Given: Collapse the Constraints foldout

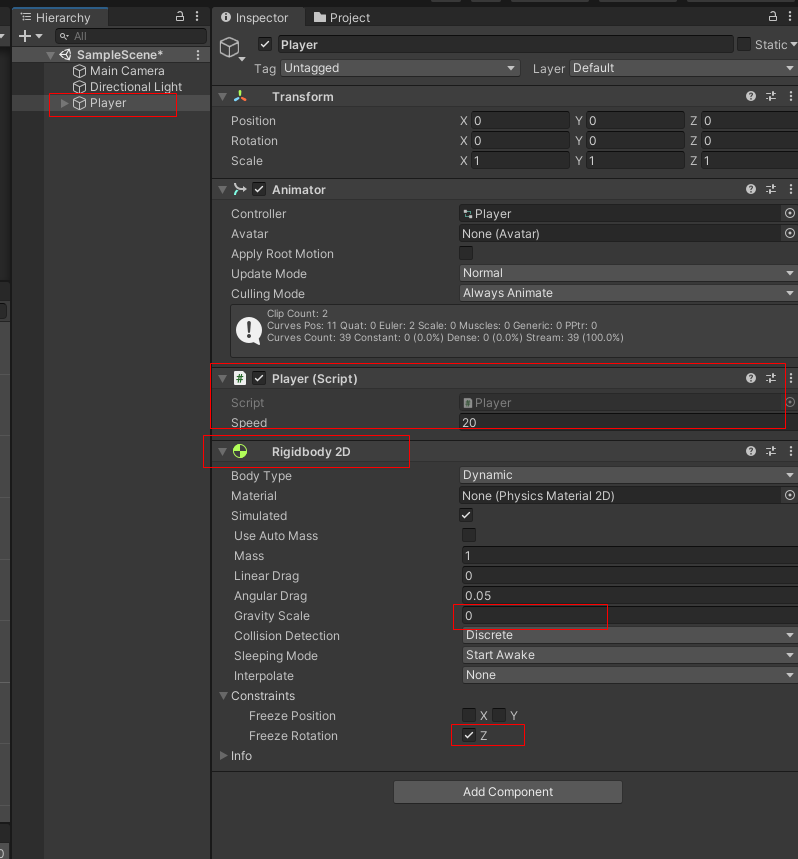Looking at the screenshot, I should (x=223, y=696).
